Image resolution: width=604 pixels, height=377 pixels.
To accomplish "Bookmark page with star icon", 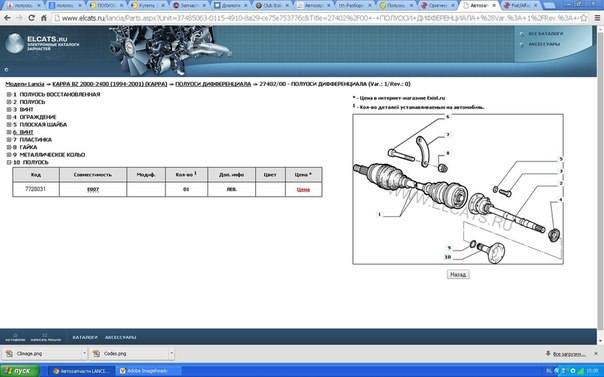I will (584, 18).
